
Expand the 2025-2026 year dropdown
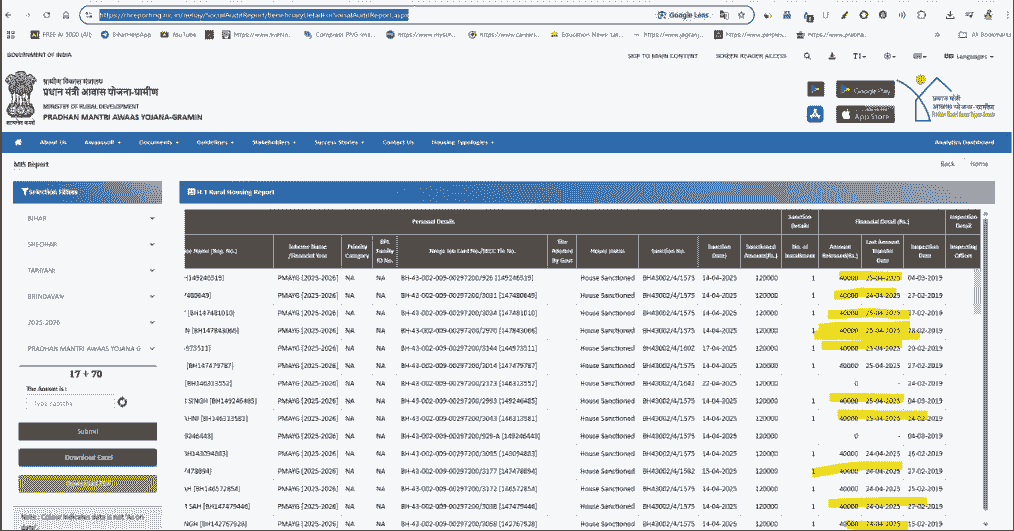point(88,322)
